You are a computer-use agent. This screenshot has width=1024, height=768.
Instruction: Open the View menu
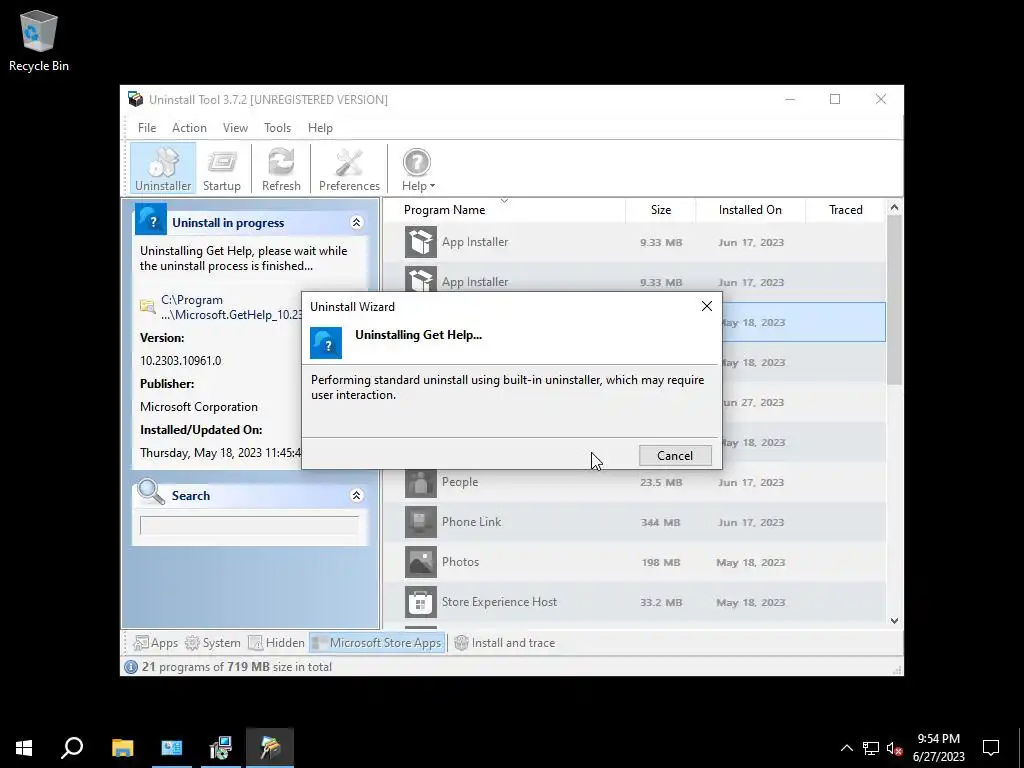[x=235, y=128]
